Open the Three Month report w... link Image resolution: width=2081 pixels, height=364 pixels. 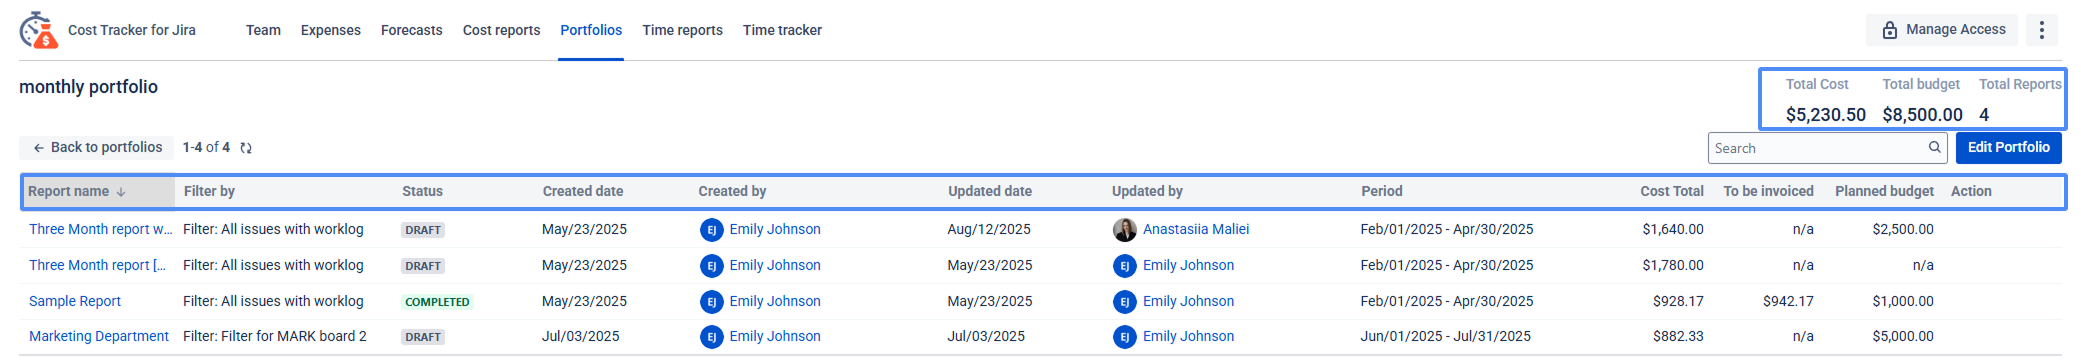tap(100, 230)
